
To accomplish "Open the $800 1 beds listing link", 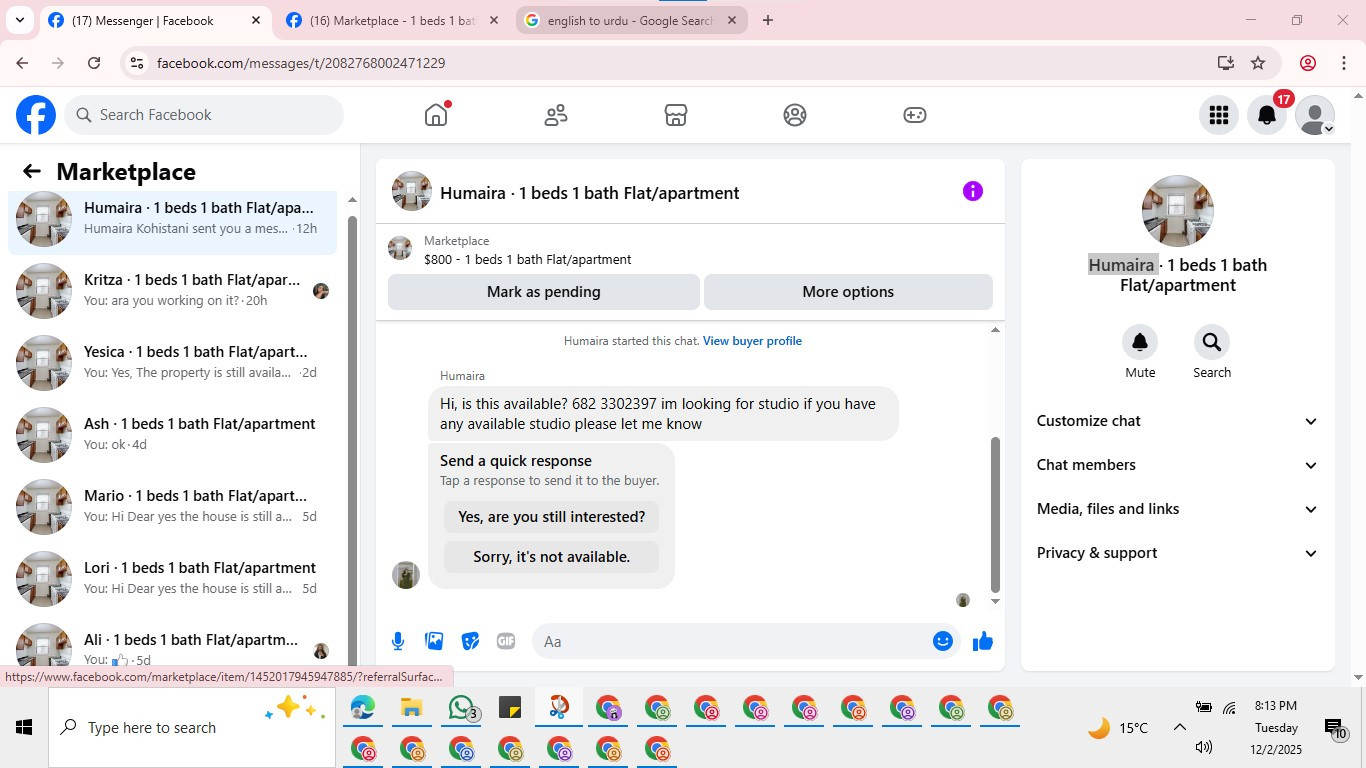I will coord(527,259).
